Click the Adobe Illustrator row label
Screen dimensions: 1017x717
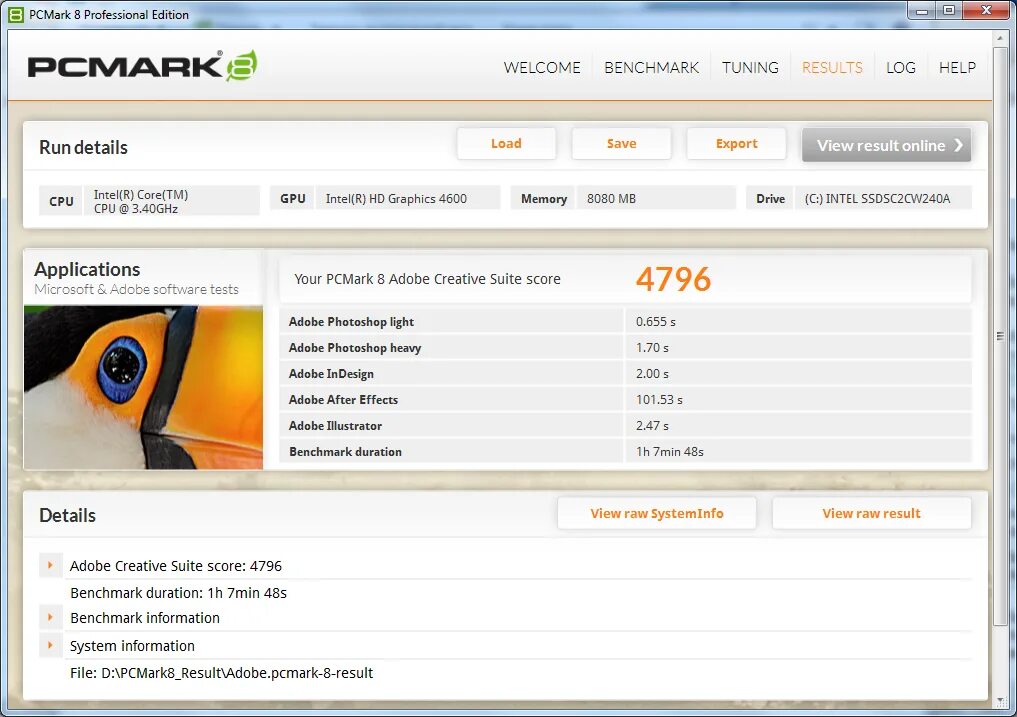point(335,426)
